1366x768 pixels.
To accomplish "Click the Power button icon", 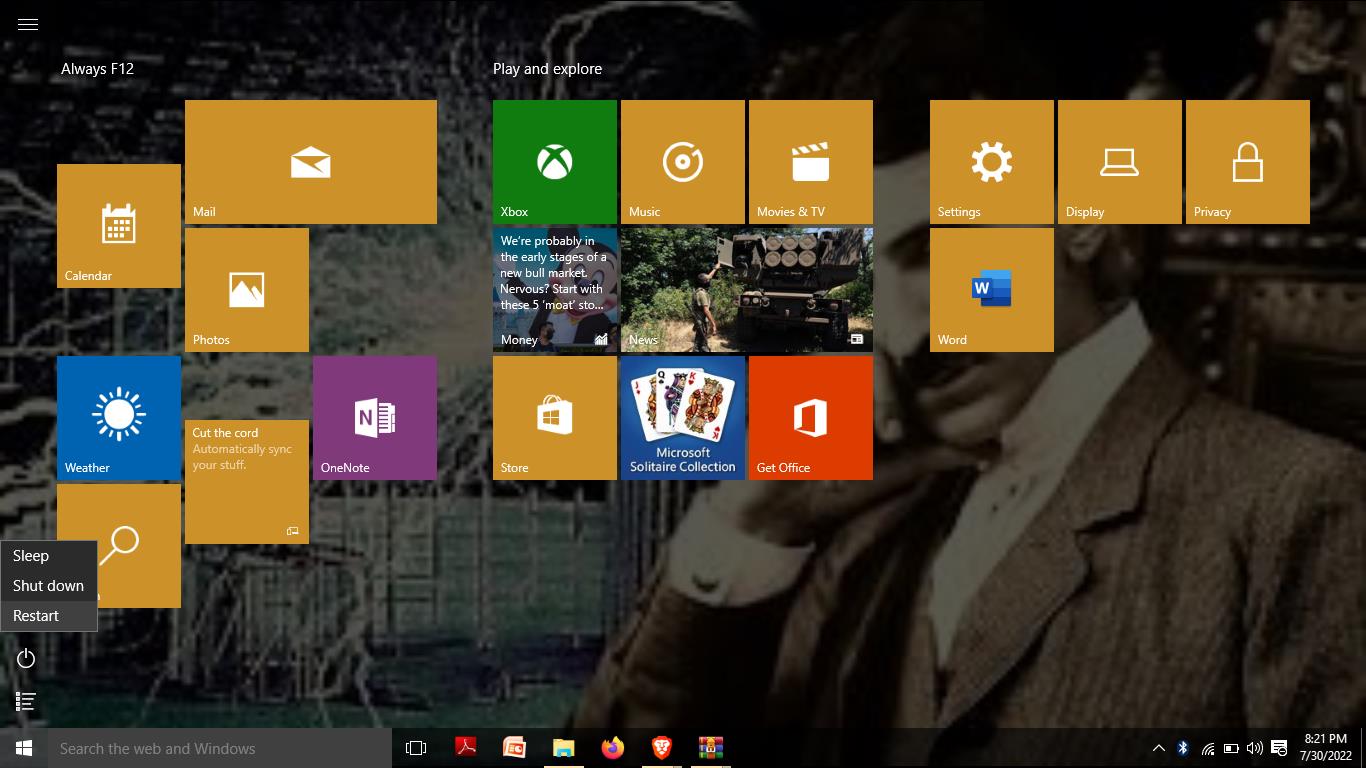I will [x=27, y=658].
